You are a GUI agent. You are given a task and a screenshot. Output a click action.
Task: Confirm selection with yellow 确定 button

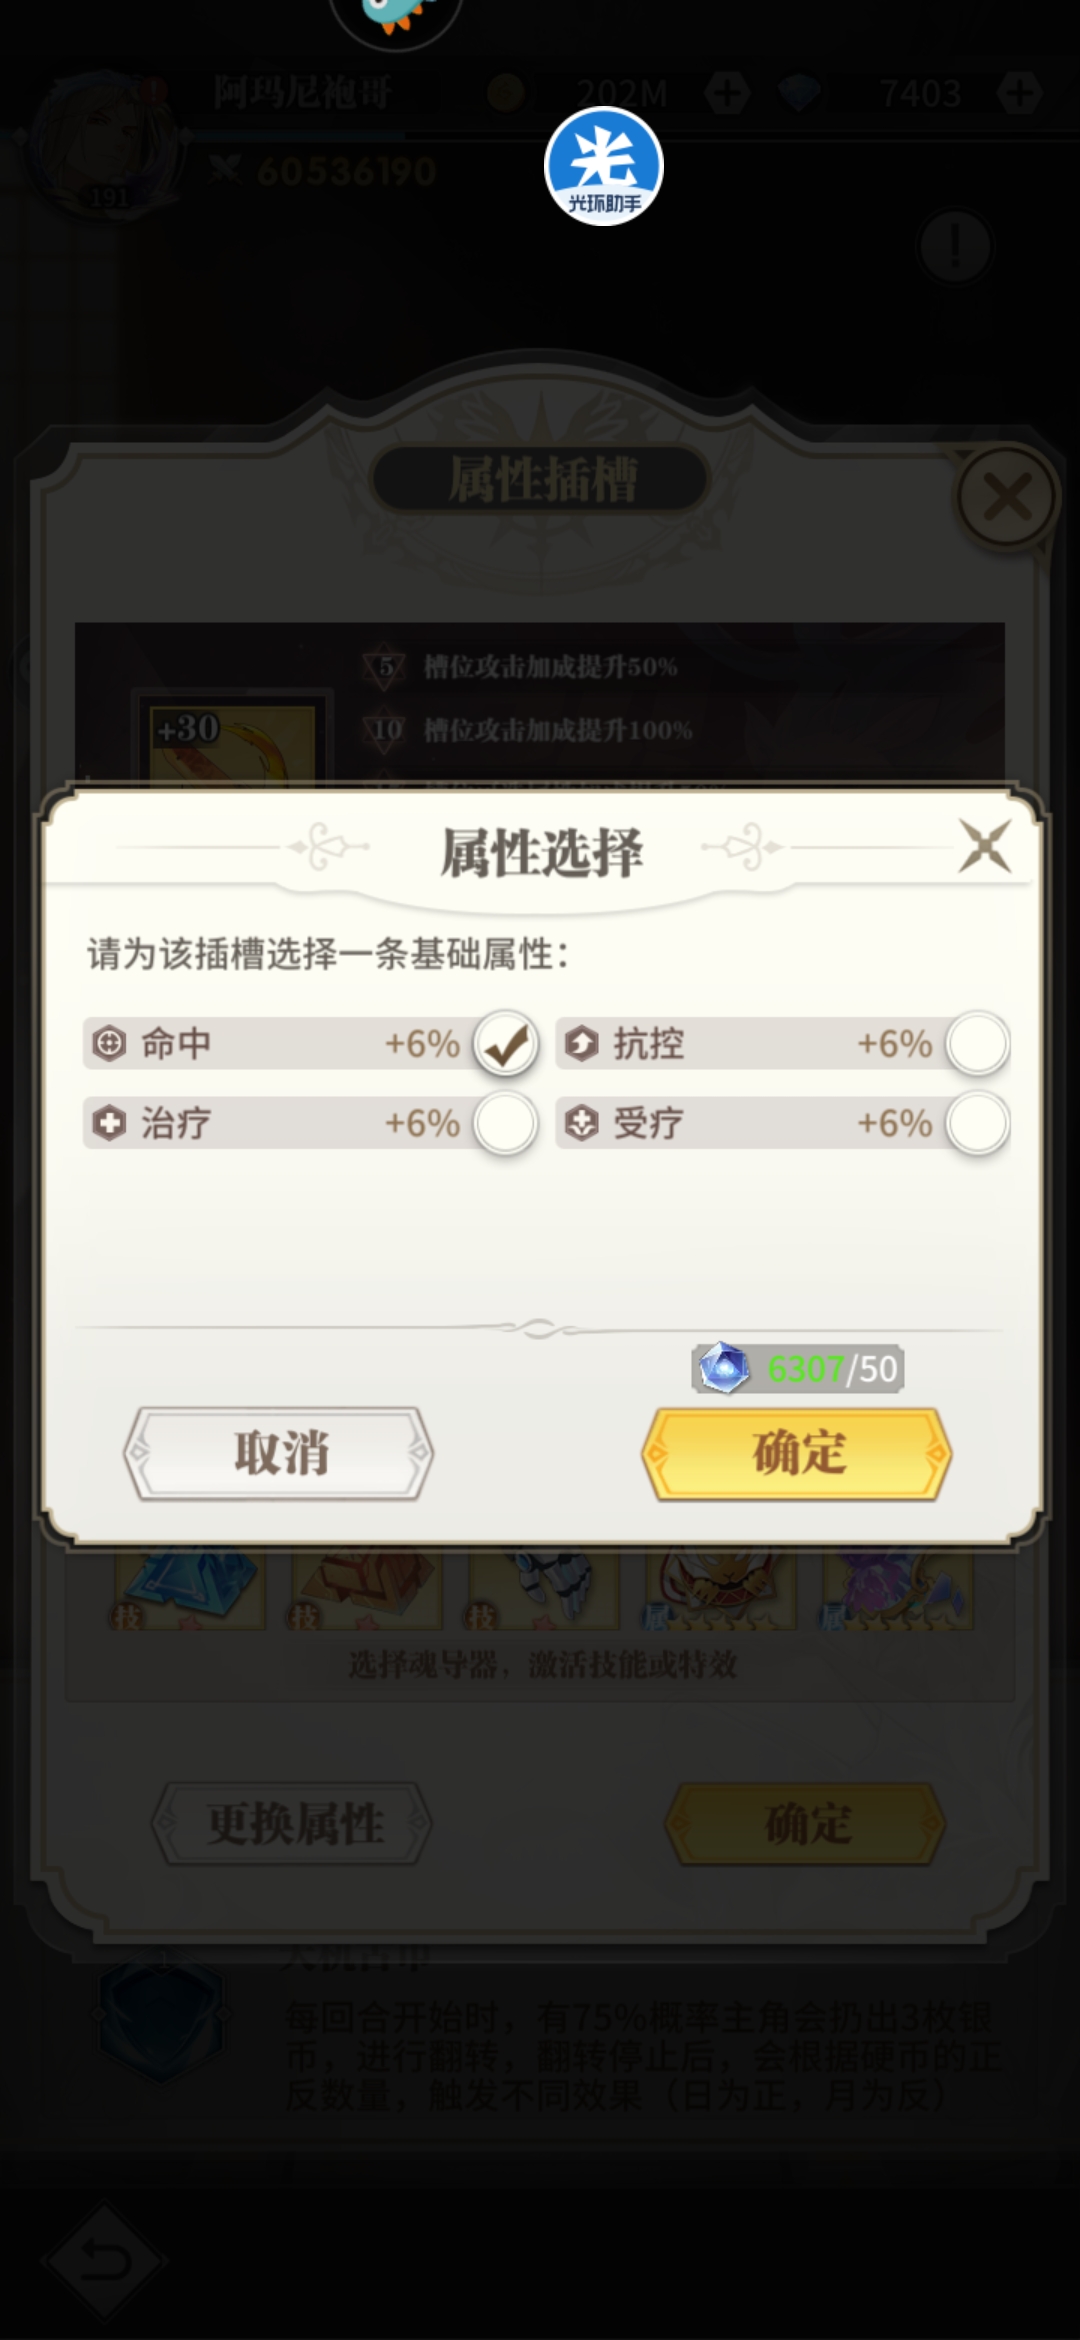797,1453
